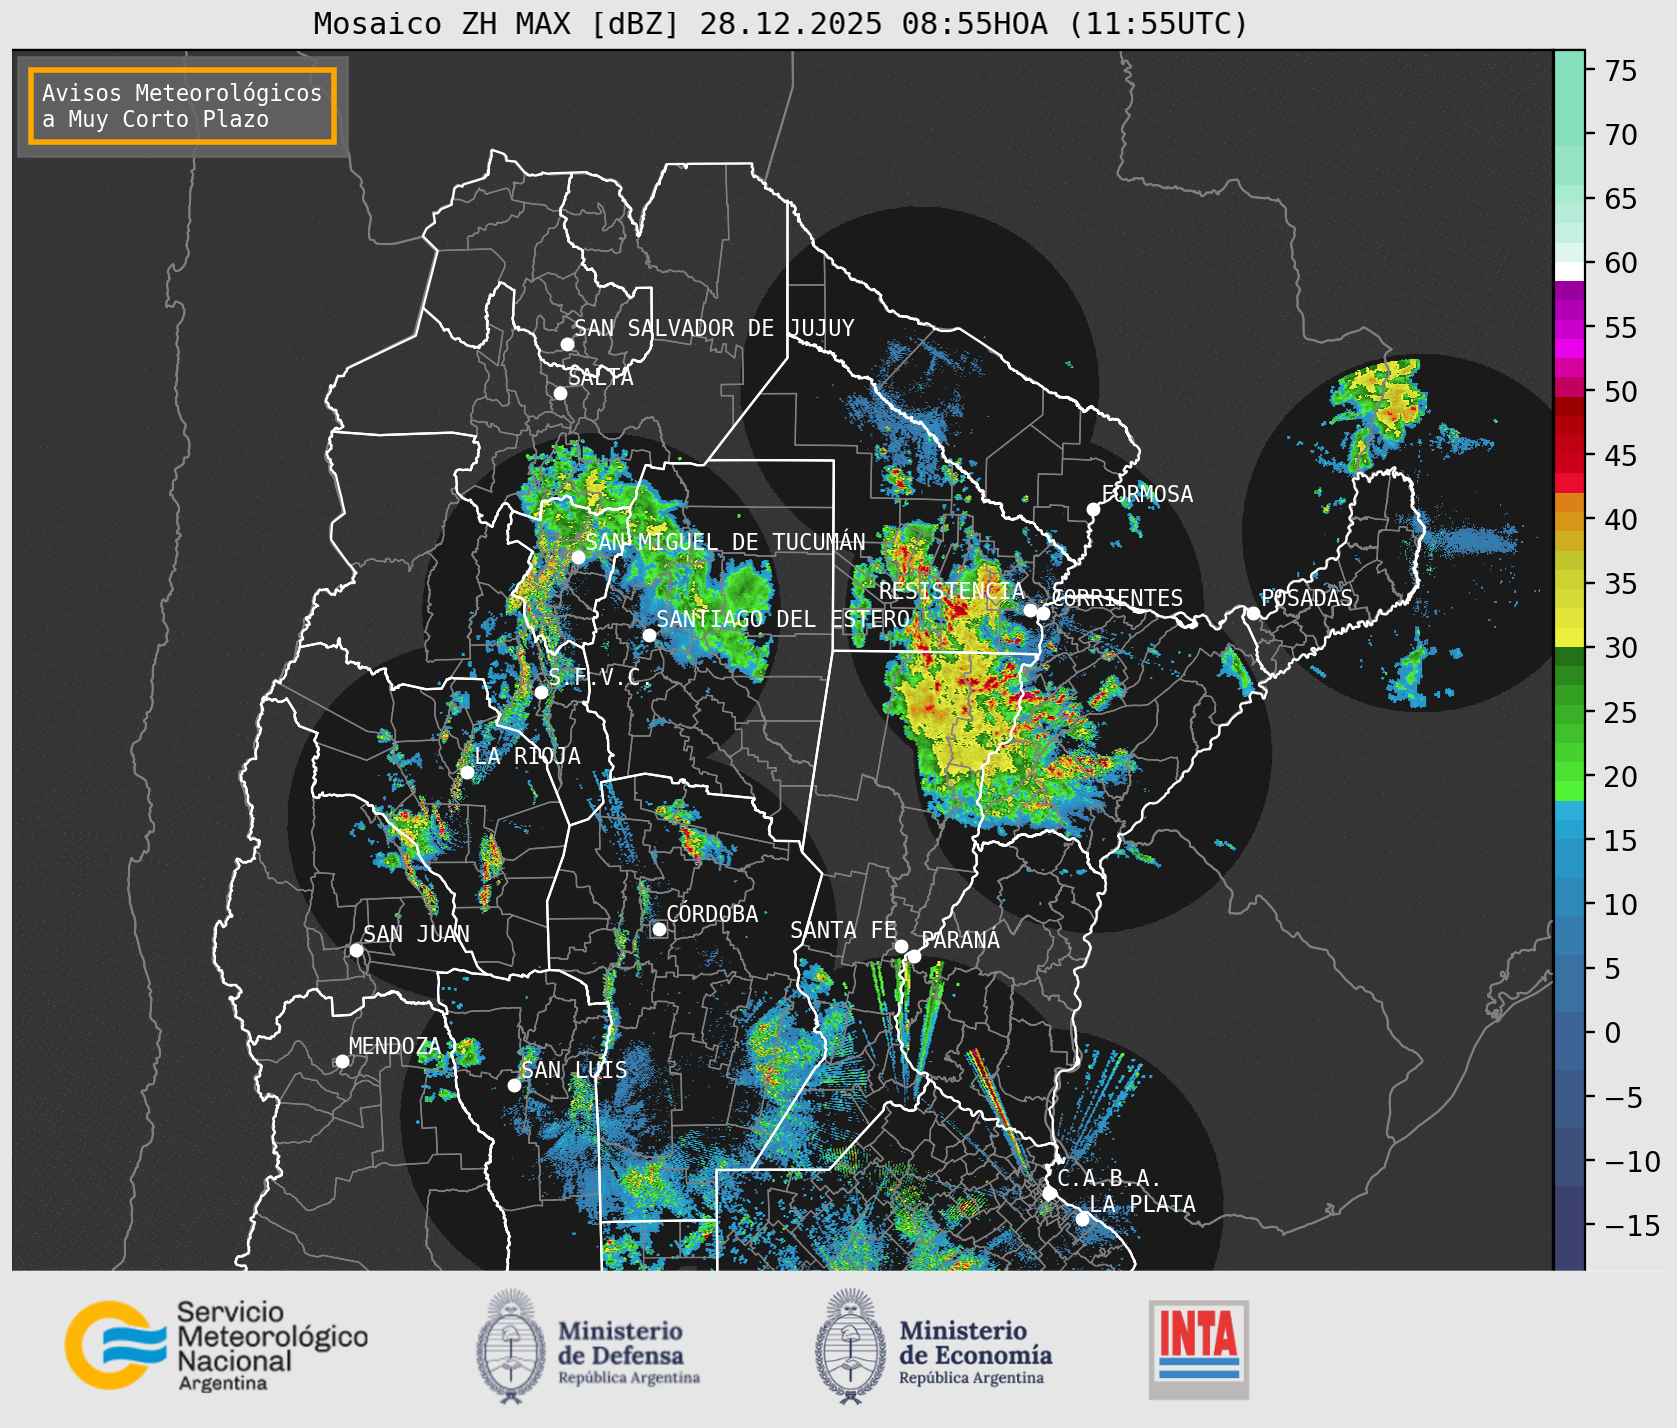Click the Corrientes city dot

[1043, 613]
